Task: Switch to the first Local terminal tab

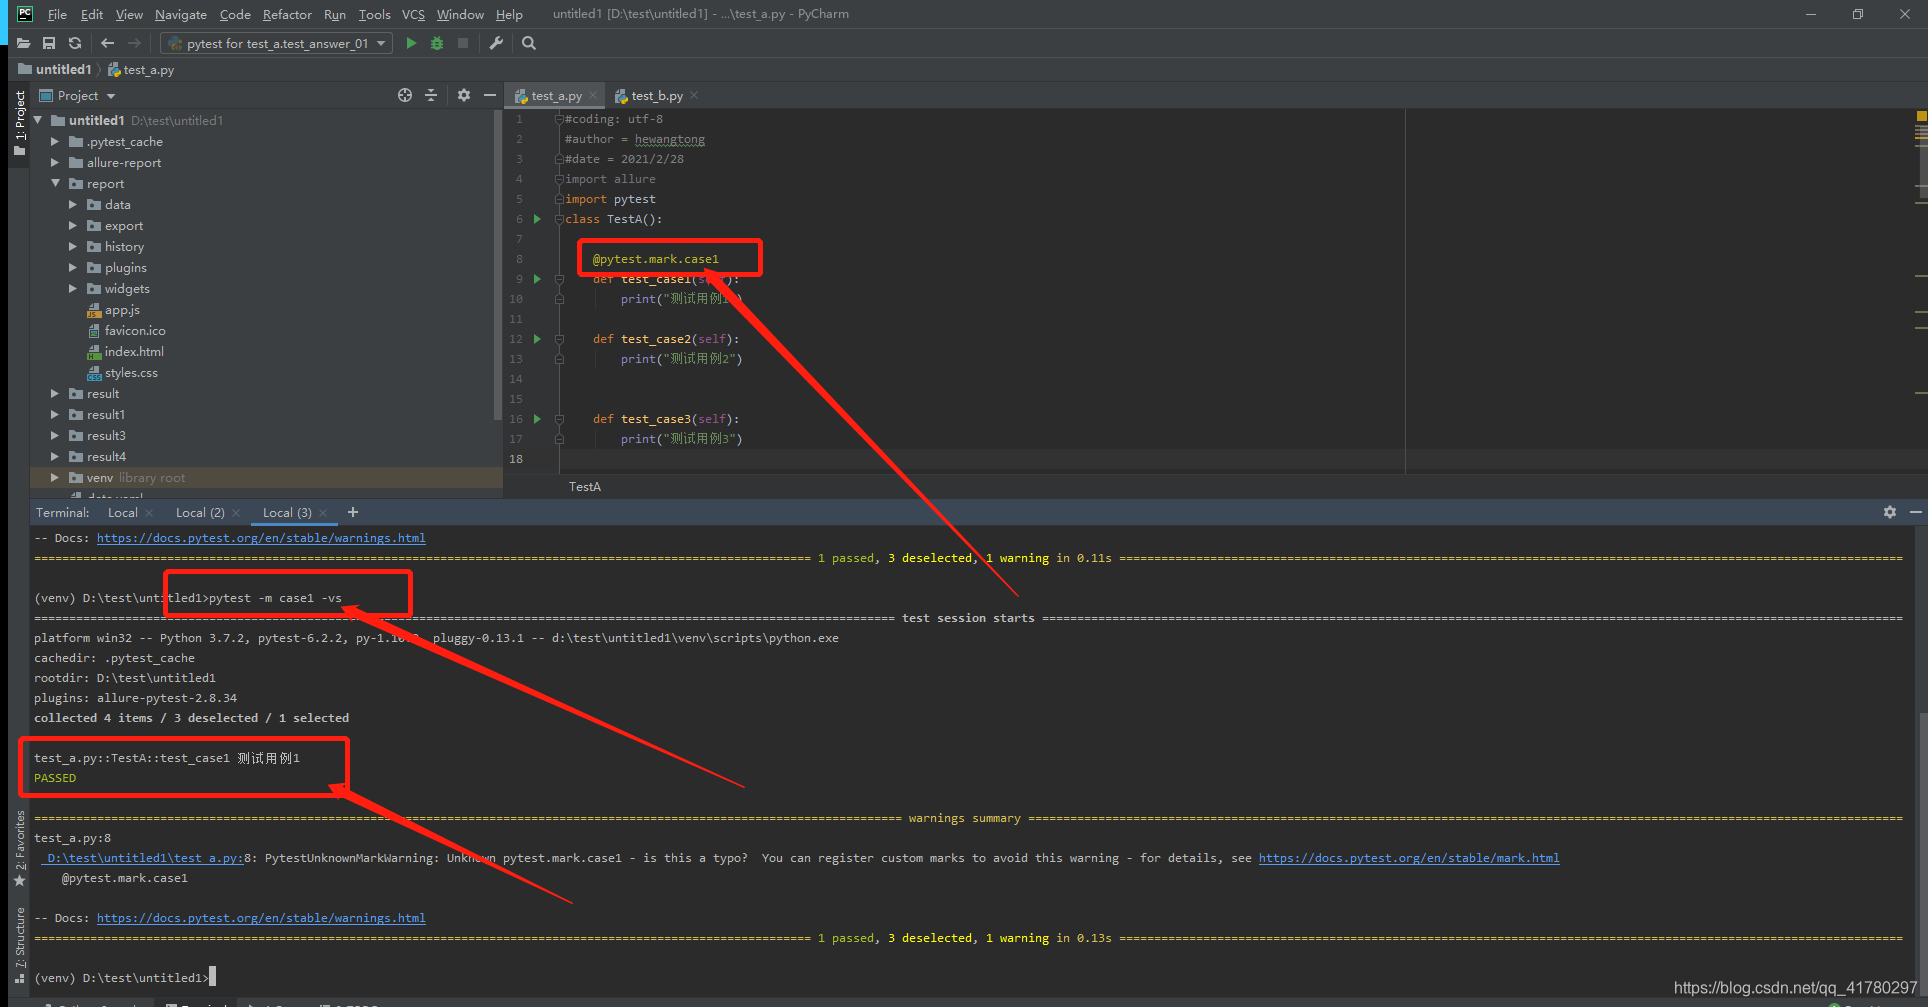Action: point(123,513)
